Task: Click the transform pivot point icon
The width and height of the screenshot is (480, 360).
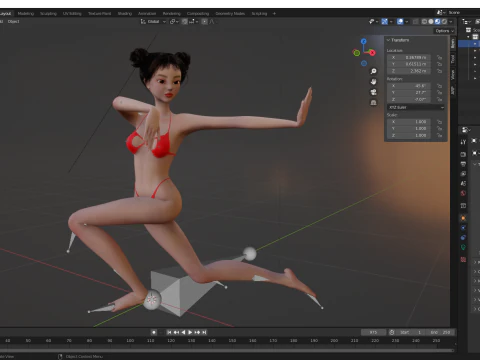Action: [x=173, y=22]
